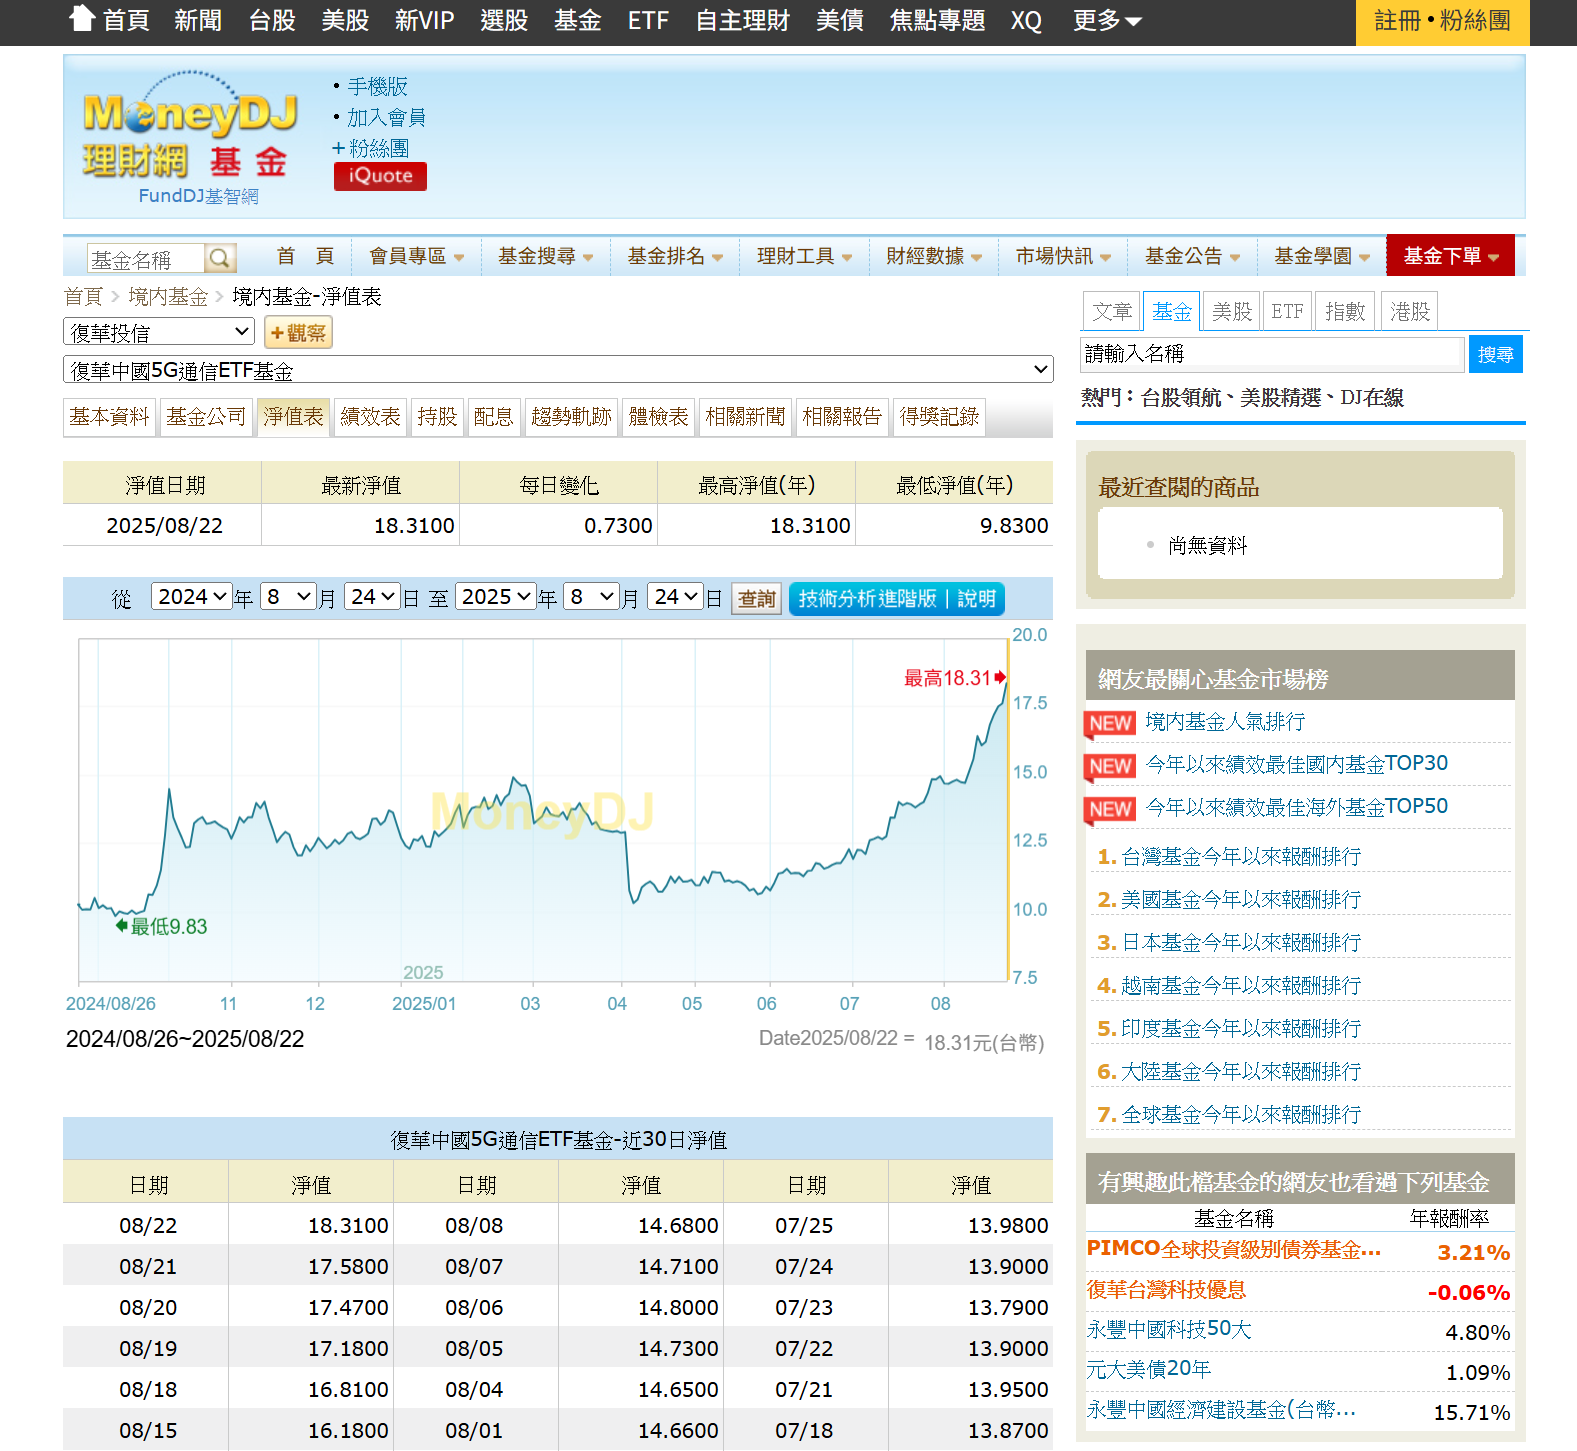Open the start month dropdown
The height and width of the screenshot is (1451, 1577).
(x=288, y=597)
